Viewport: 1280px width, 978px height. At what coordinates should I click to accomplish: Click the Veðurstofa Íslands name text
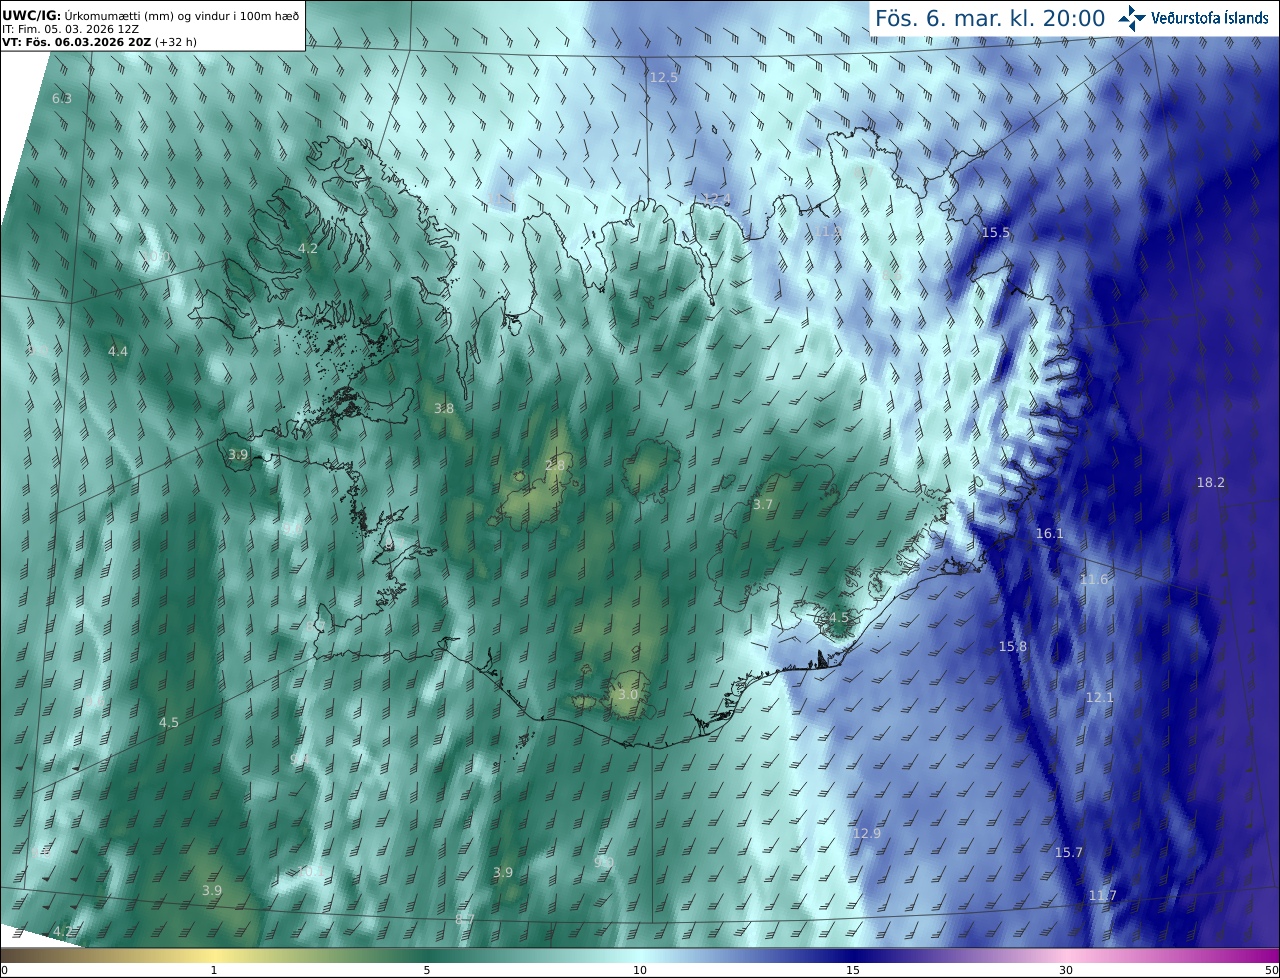pyautogui.click(x=1210, y=18)
